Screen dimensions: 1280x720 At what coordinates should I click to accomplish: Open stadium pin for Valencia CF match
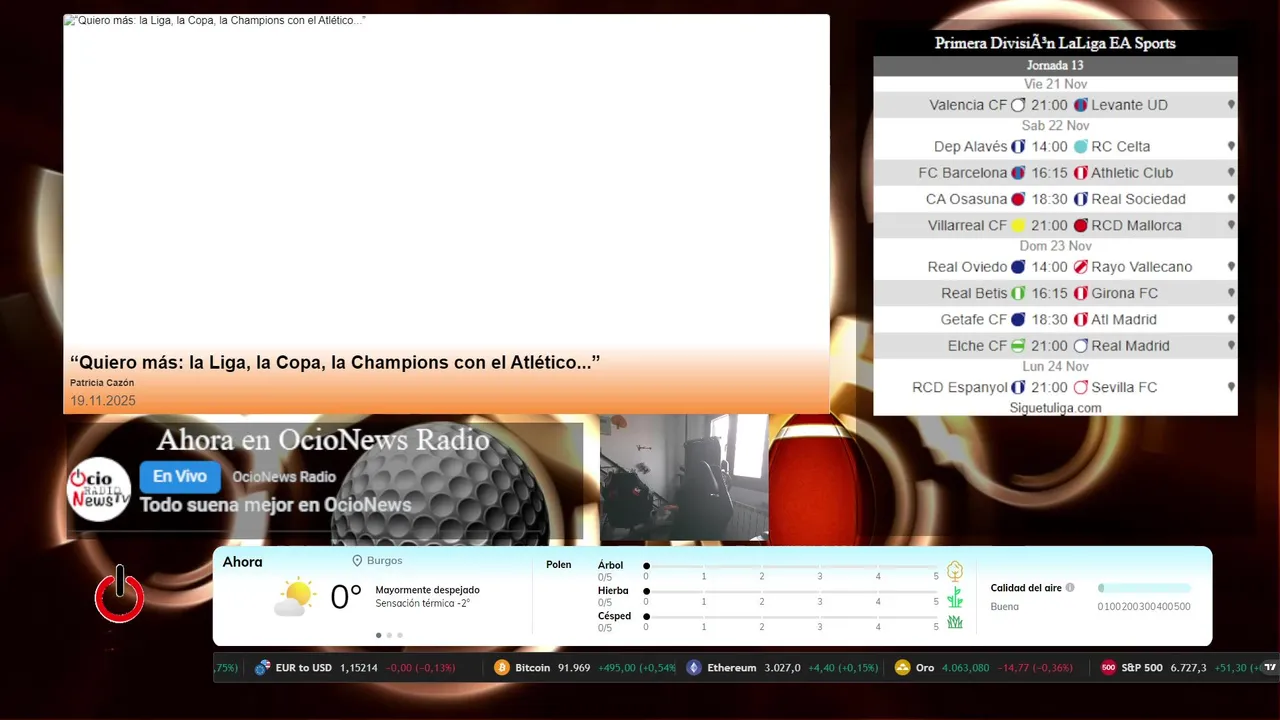[x=1231, y=105]
